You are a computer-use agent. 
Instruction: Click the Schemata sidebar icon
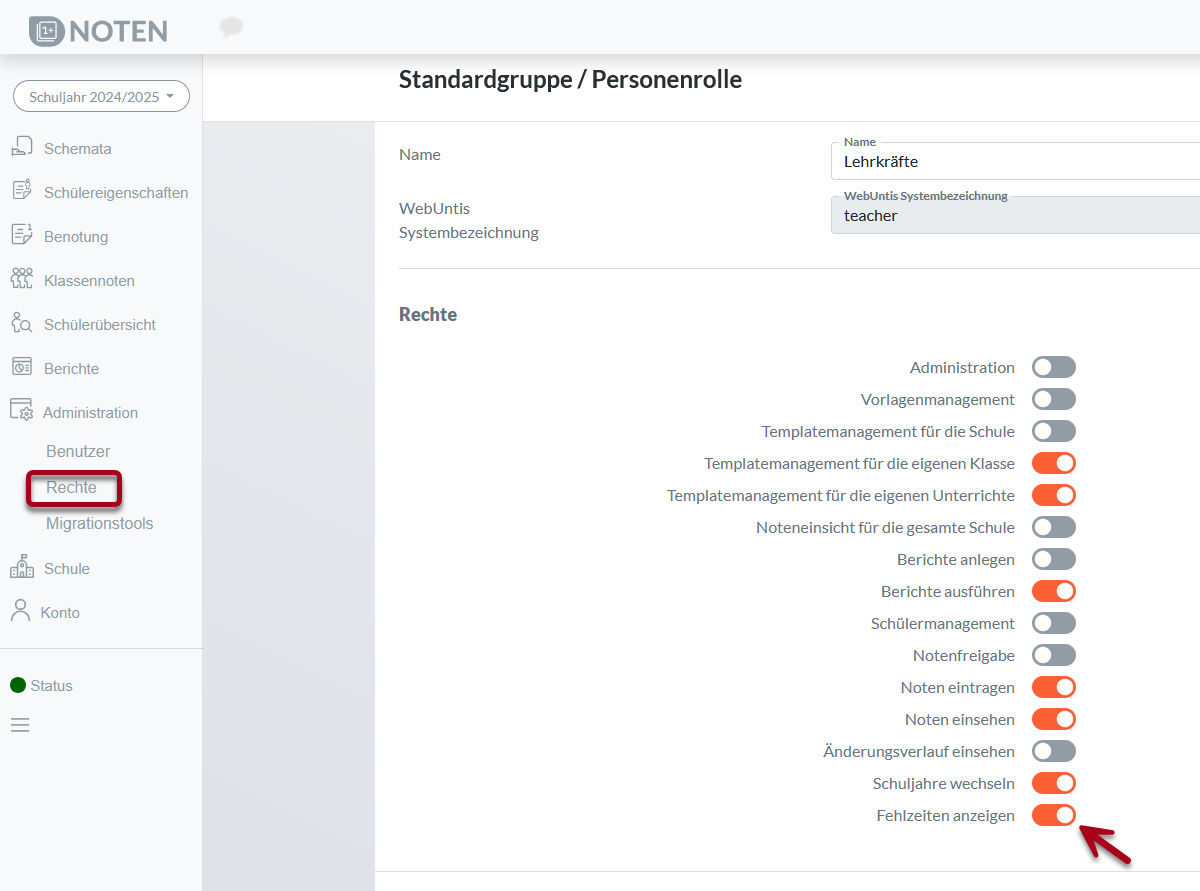click(22, 147)
